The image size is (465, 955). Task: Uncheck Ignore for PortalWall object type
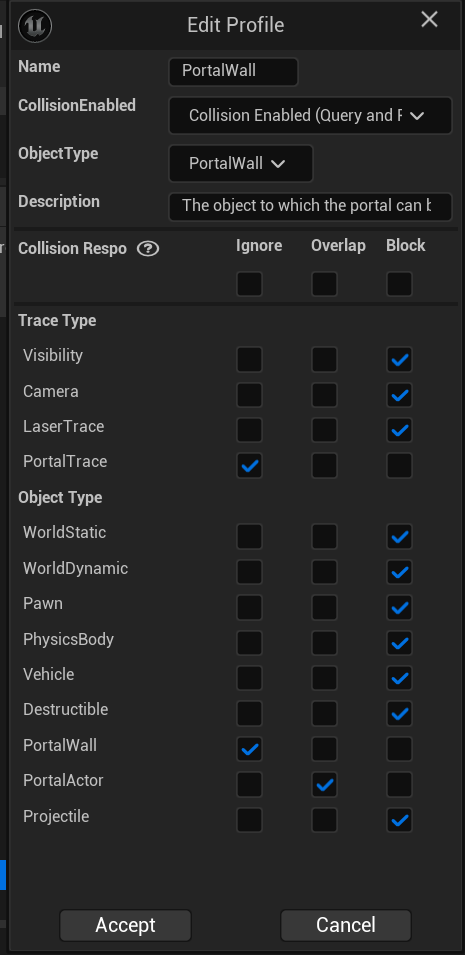(x=249, y=749)
